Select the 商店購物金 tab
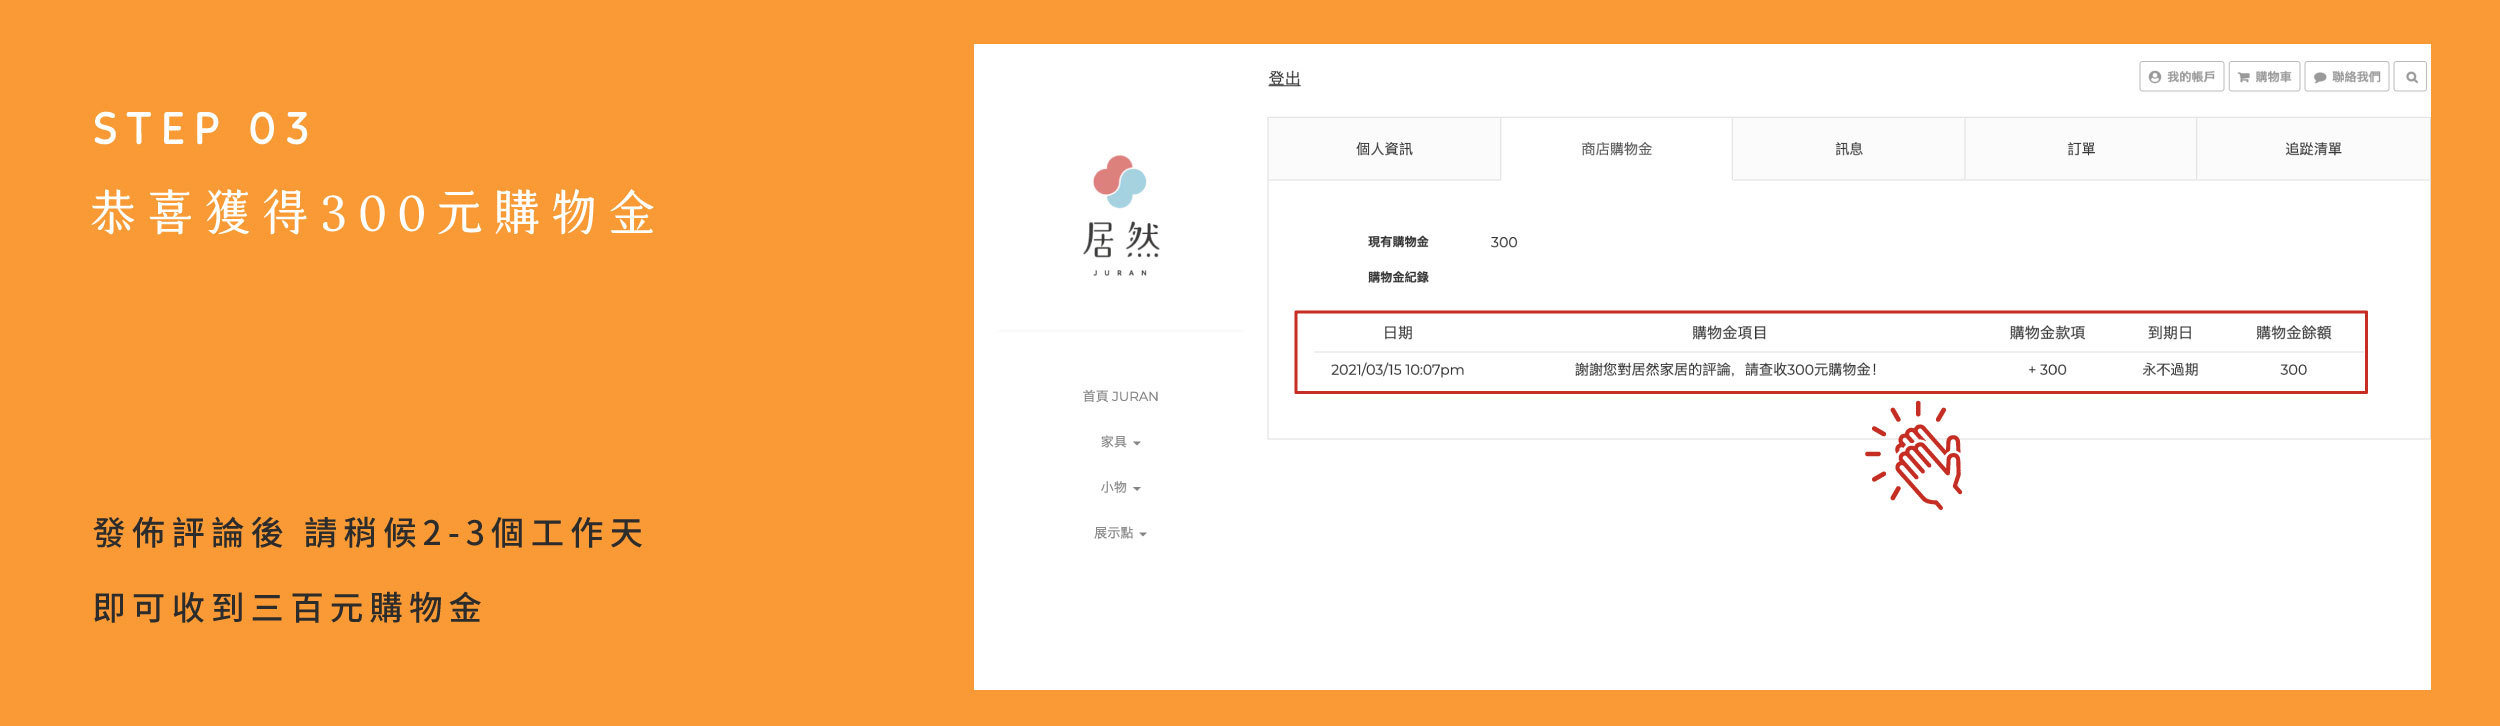Screen dimensions: 2500x726 tap(1616, 149)
